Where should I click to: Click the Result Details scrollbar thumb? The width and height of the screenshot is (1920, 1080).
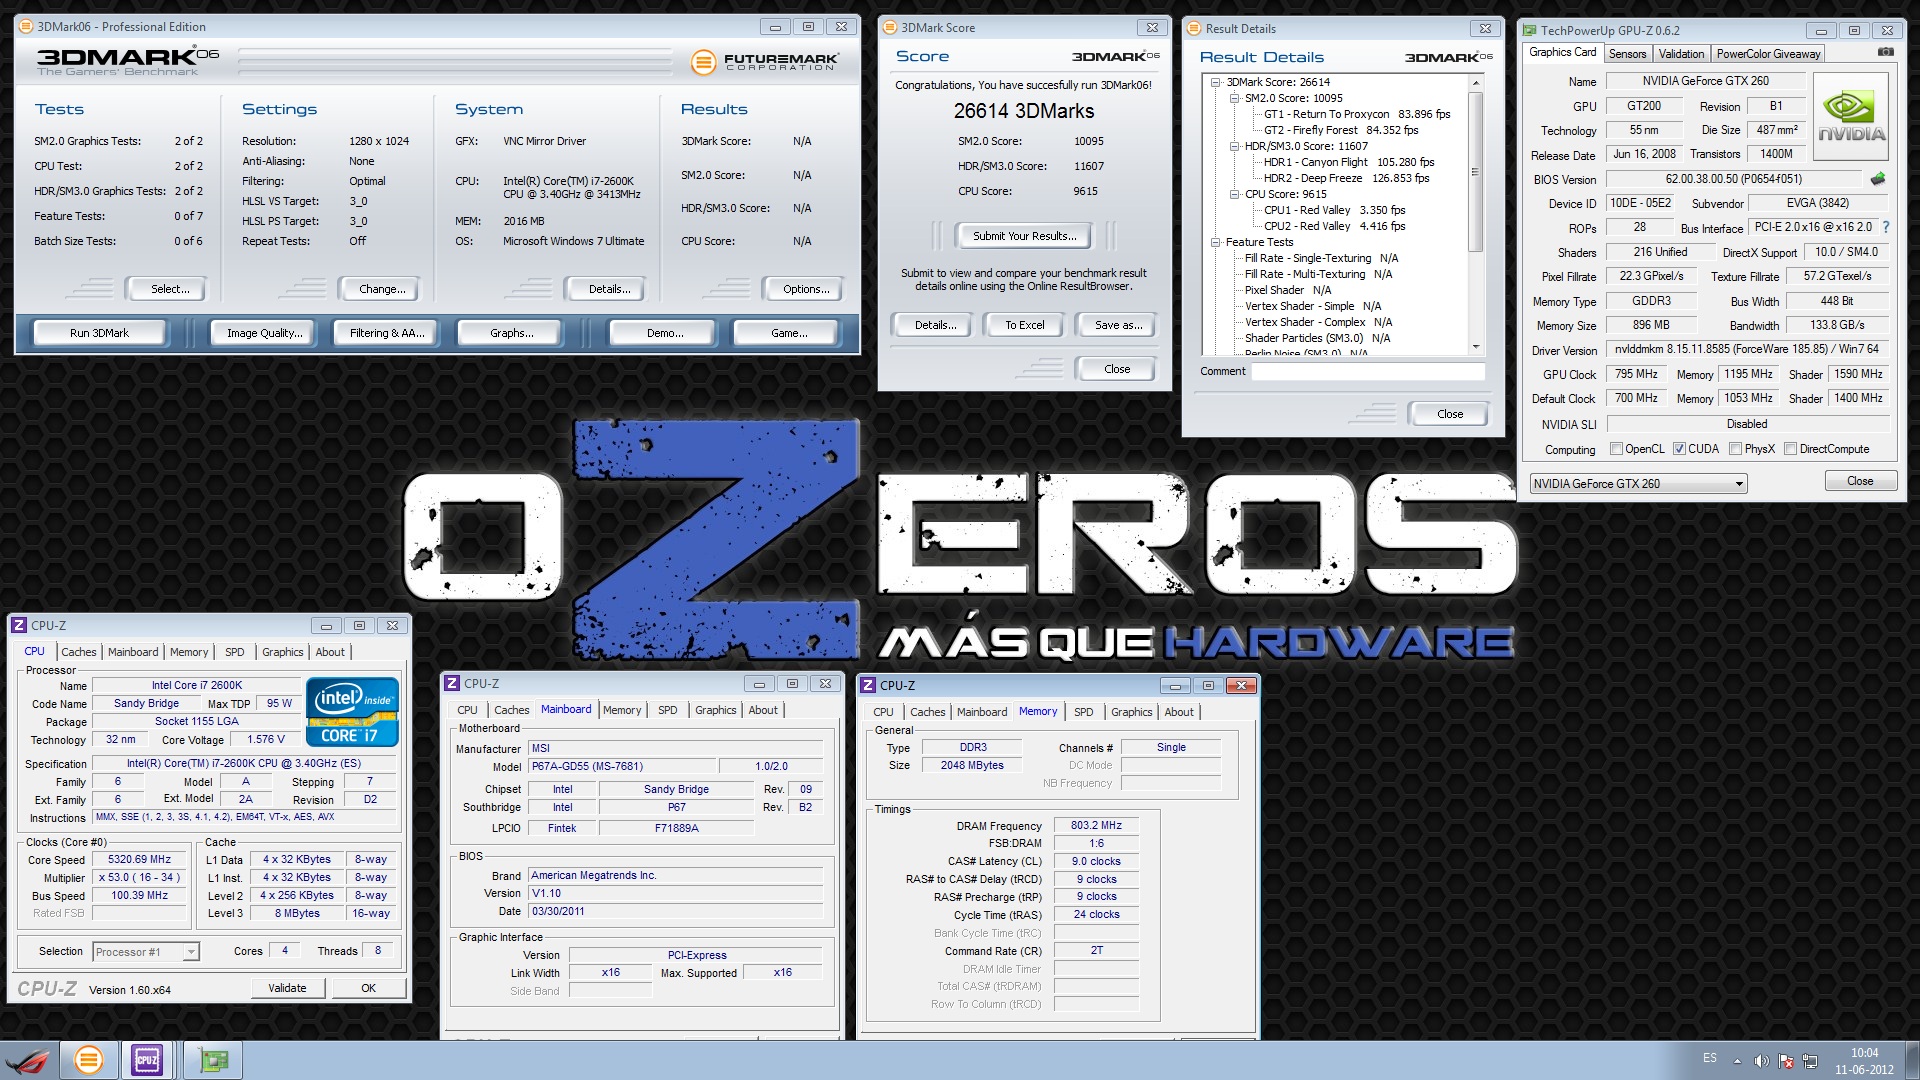coord(1475,172)
